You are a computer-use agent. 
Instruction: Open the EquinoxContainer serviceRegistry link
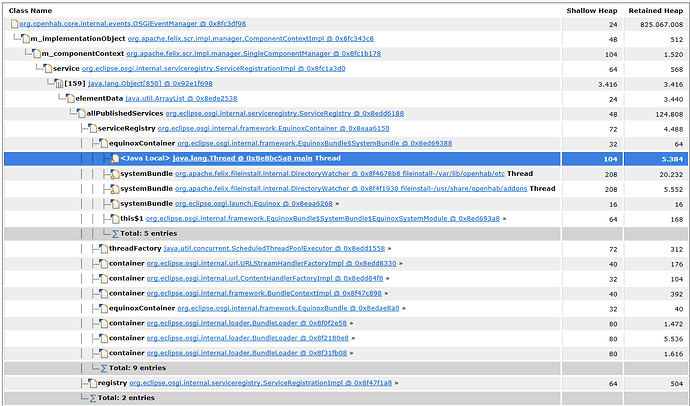[273, 128]
